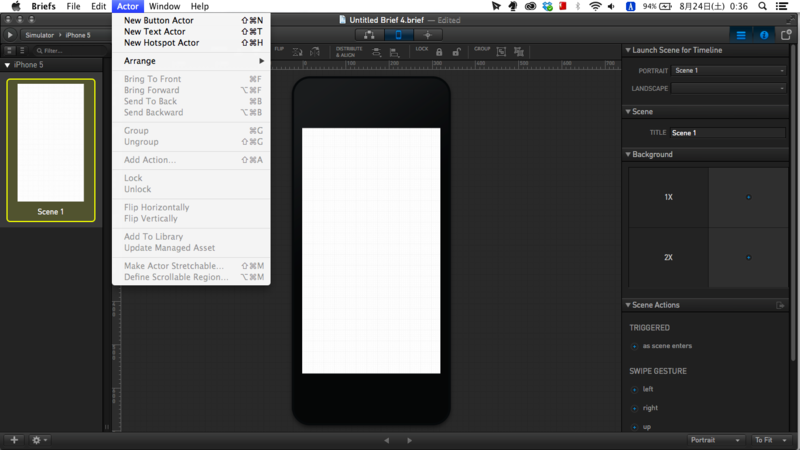Screen dimensions: 800x450
Task: Run the brief with the play button
Action: point(10,35)
